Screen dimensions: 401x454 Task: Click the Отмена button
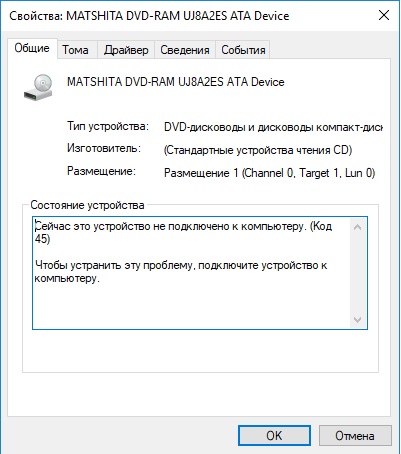click(355, 435)
